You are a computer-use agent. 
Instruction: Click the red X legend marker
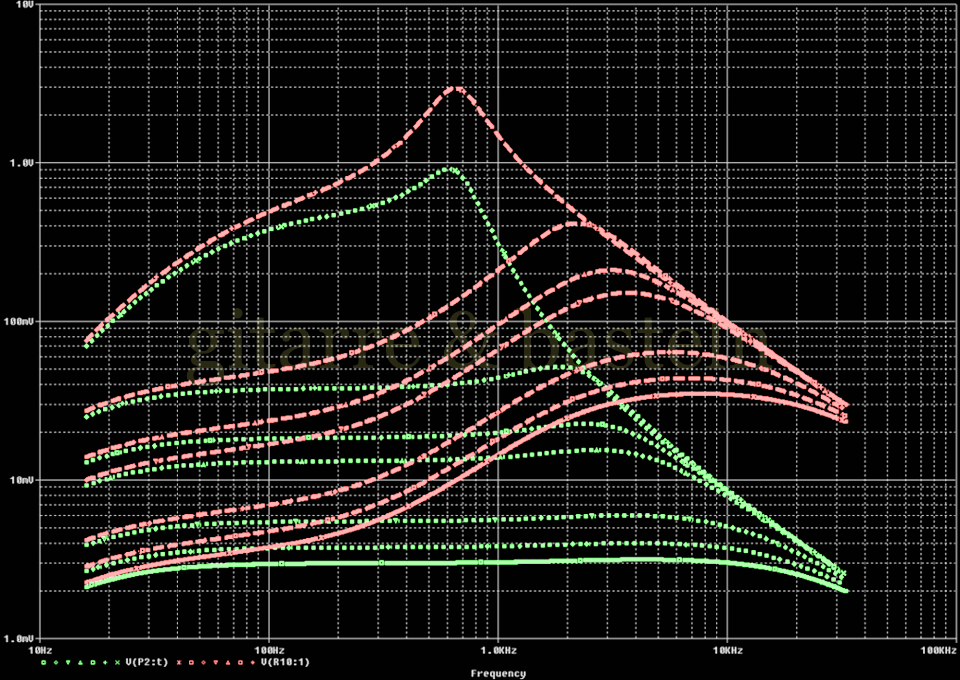click(179, 663)
